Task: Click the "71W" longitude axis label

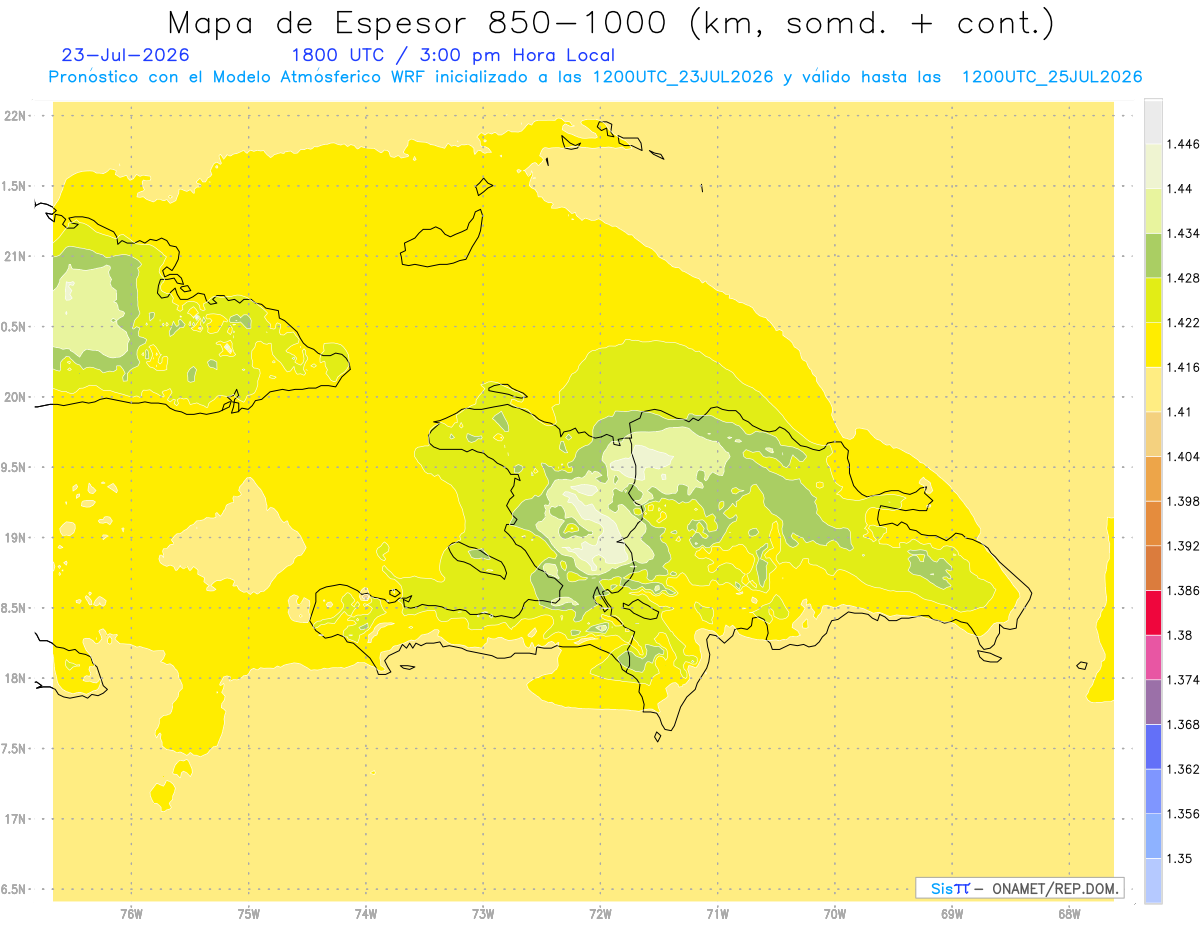Action: 717,914
